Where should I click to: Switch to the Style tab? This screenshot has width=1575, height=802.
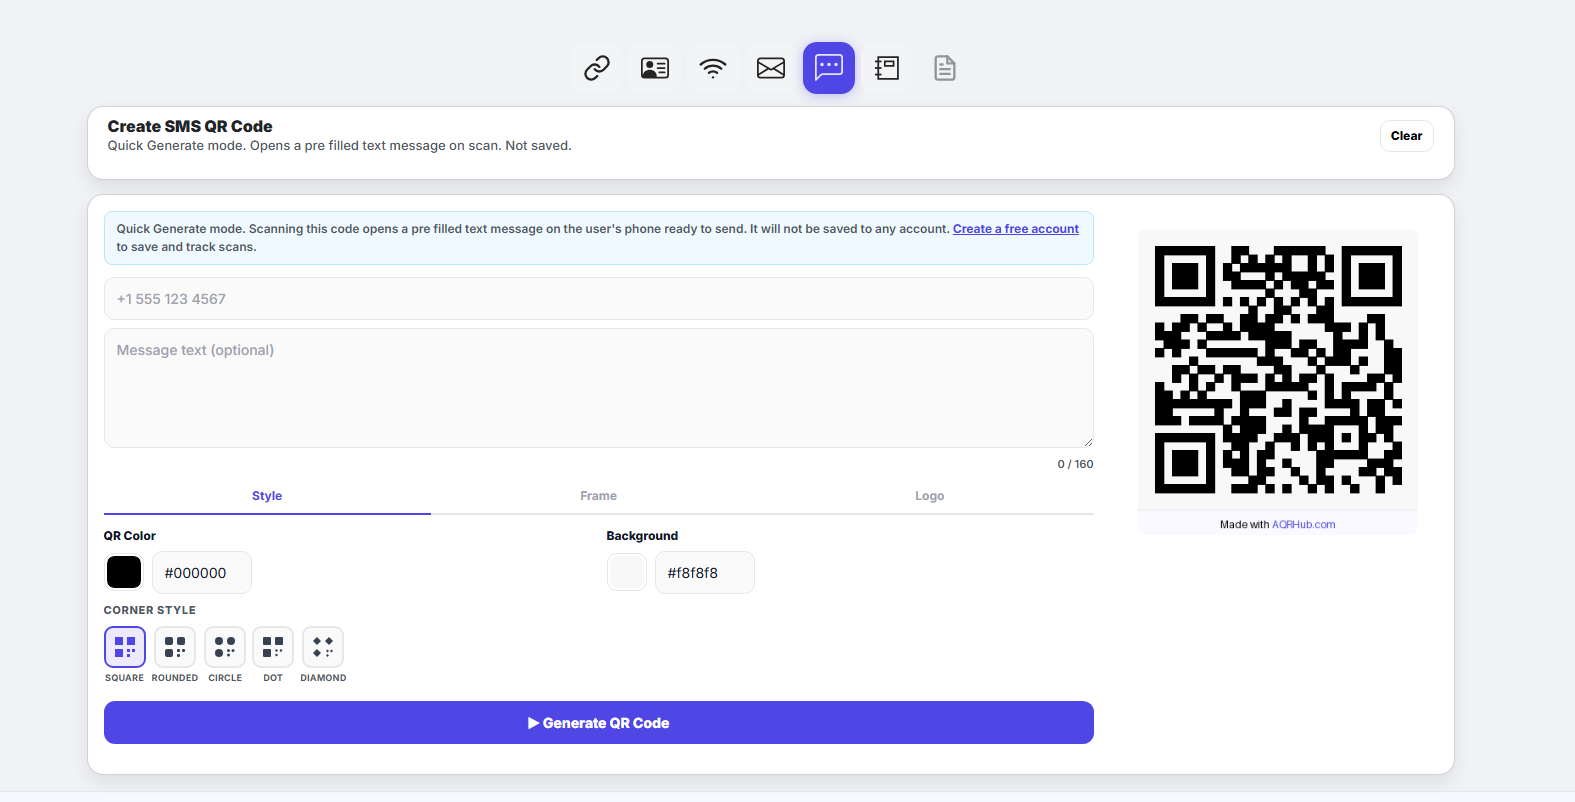(x=267, y=496)
